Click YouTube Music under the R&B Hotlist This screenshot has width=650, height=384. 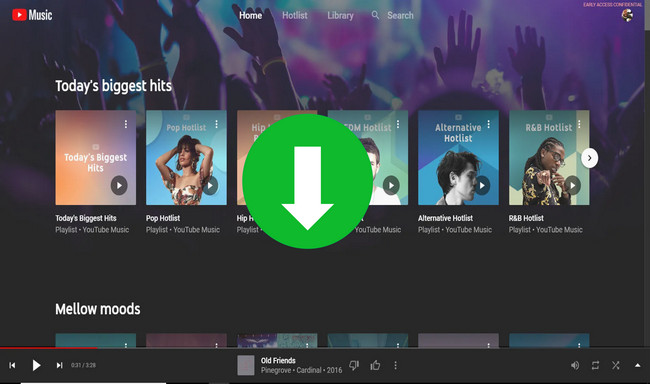559,230
